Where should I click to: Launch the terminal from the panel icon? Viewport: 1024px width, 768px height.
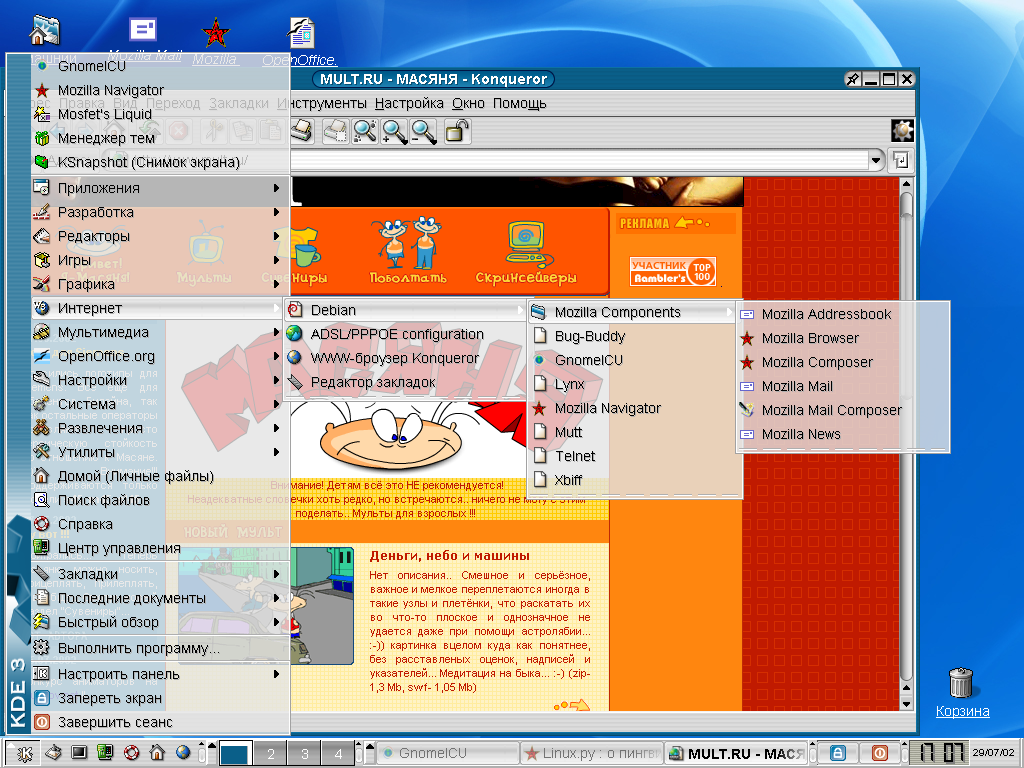[x=79, y=753]
